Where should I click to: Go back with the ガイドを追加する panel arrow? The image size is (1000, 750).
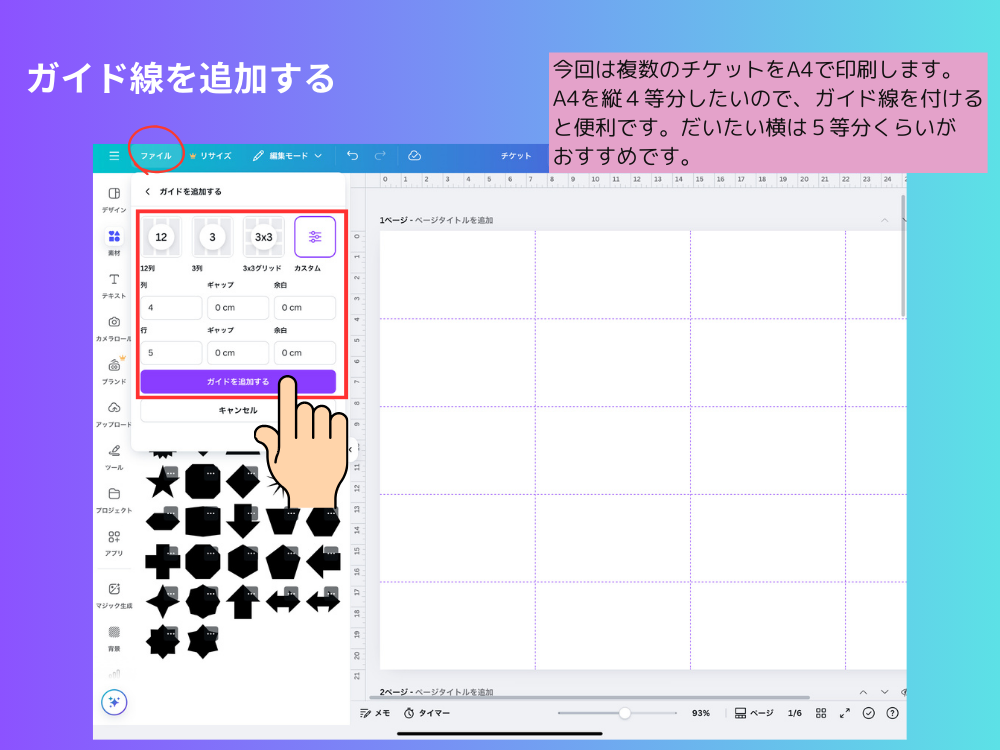tap(148, 190)
